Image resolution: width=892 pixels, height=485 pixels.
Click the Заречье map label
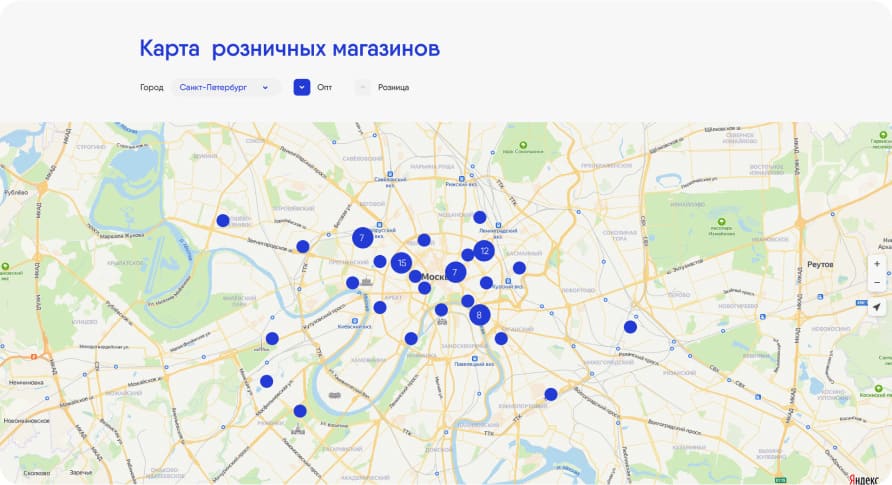point(81,472)
